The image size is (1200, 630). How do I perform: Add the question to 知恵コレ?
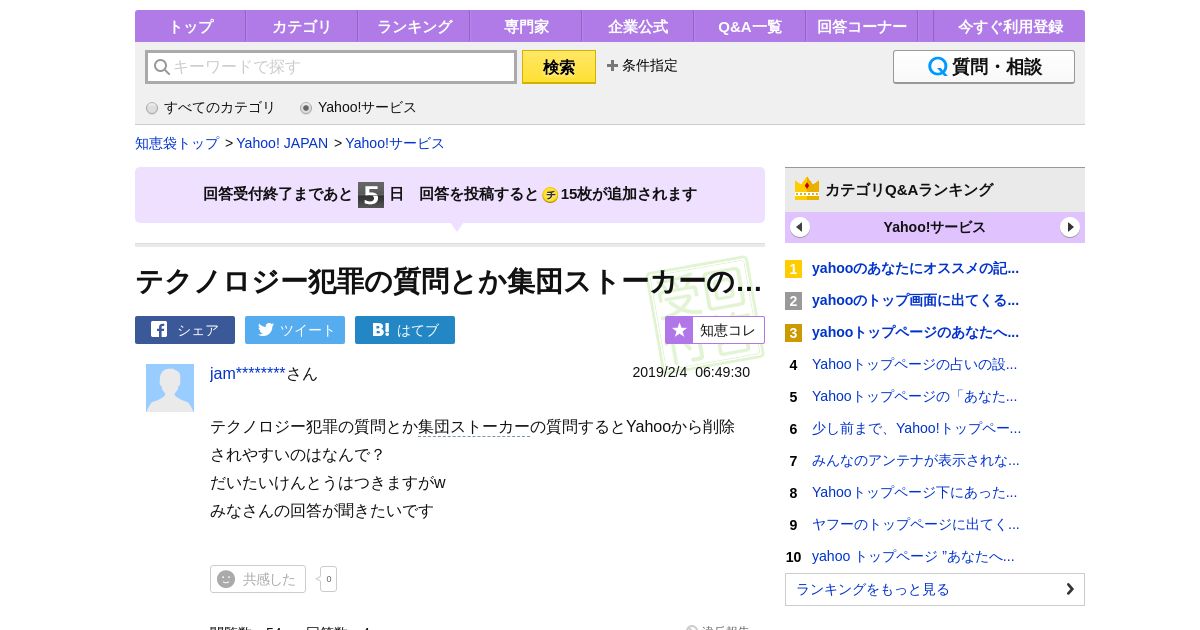coord(715,330)
